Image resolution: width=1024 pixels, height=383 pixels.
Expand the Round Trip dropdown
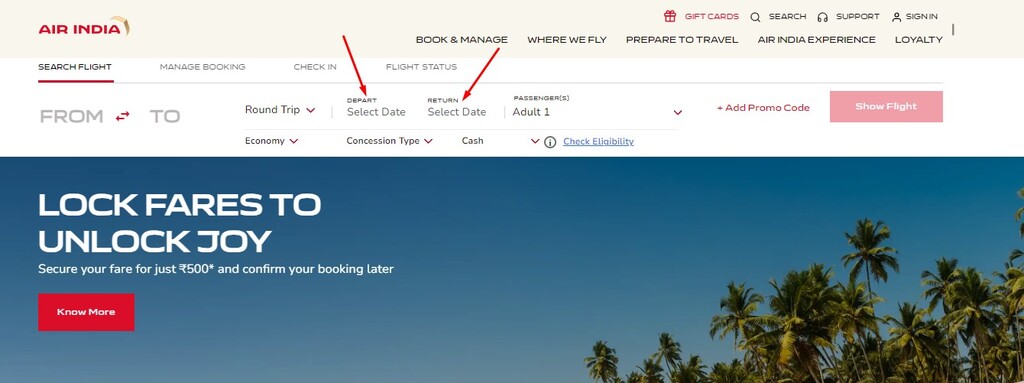click(280, 110)
